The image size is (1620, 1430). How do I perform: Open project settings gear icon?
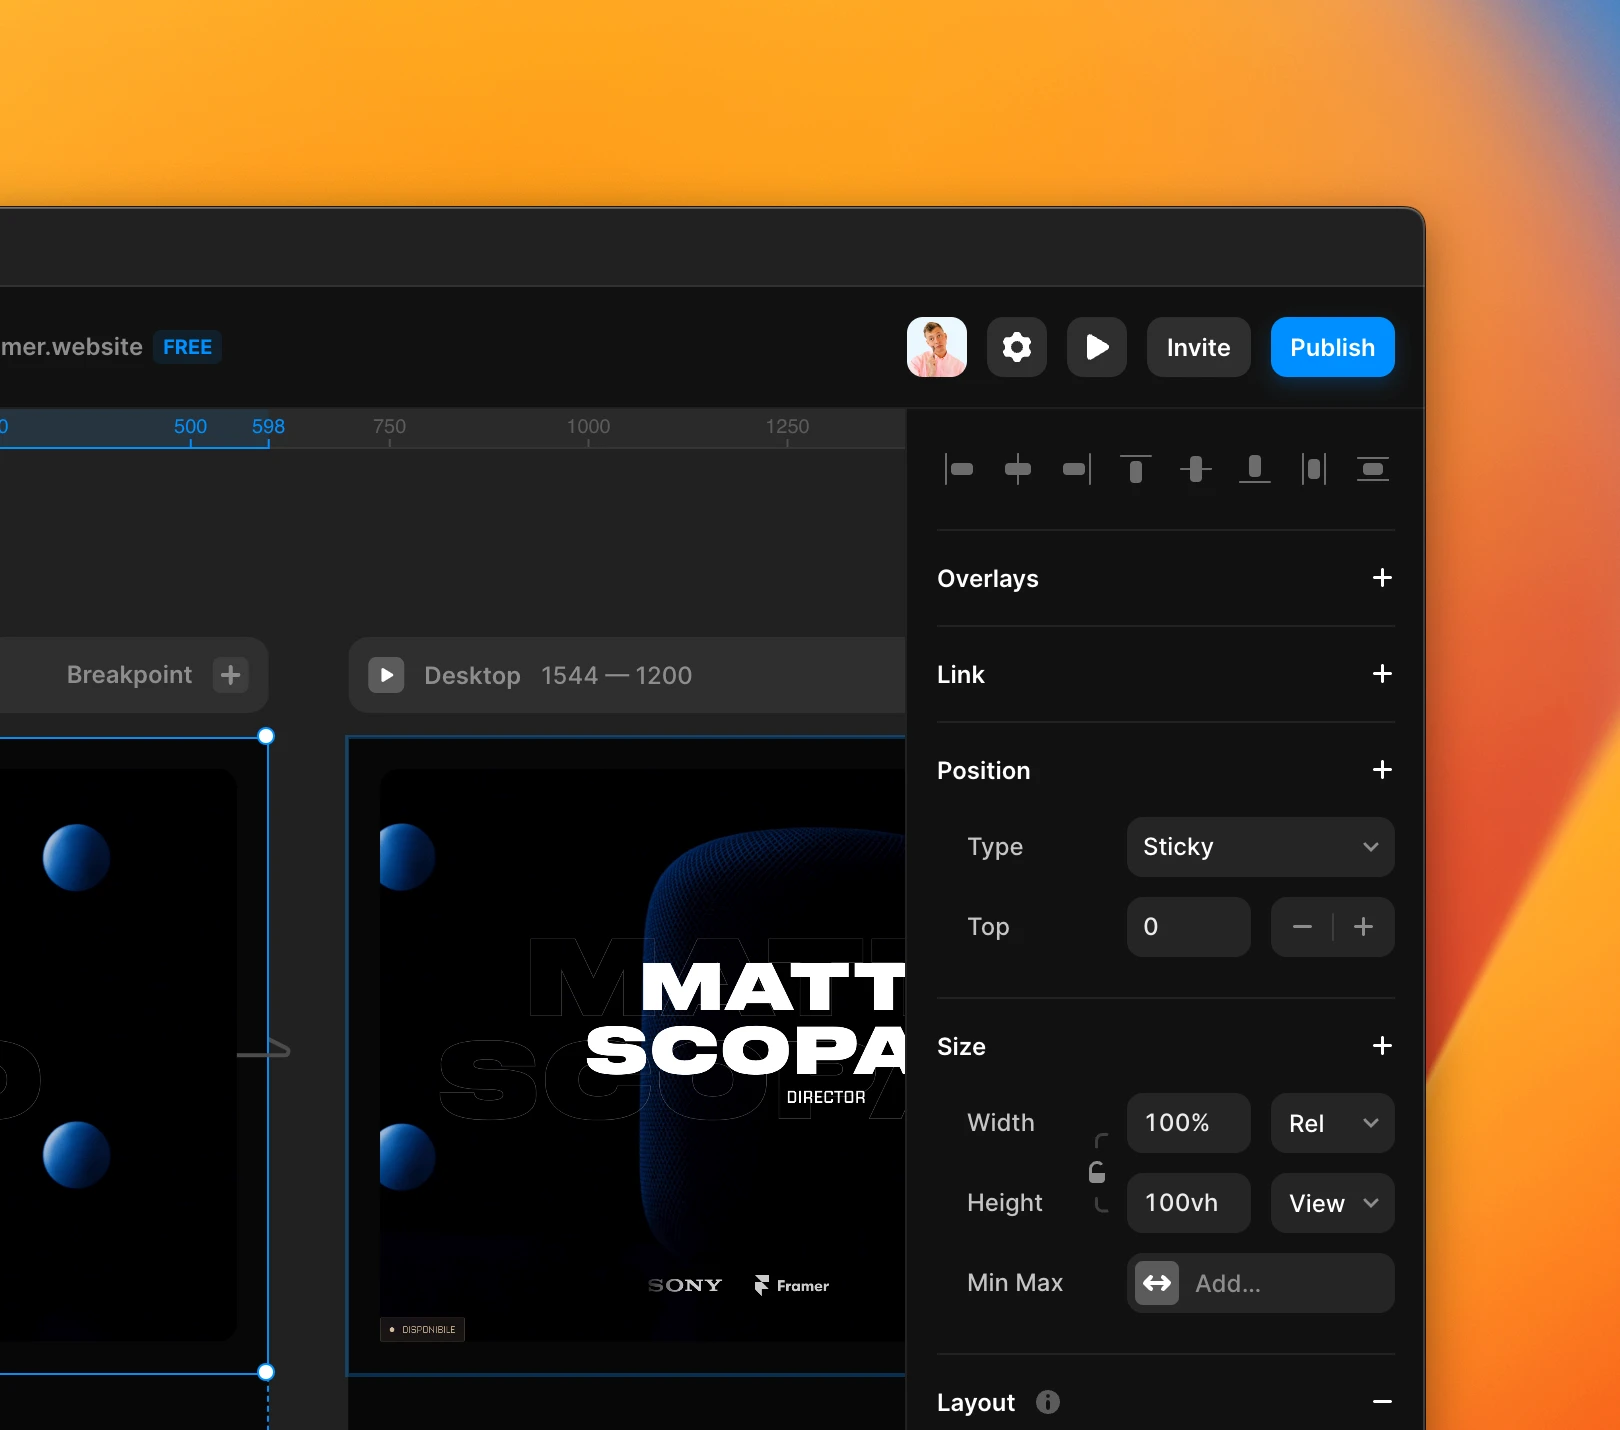pos(1016,347)
